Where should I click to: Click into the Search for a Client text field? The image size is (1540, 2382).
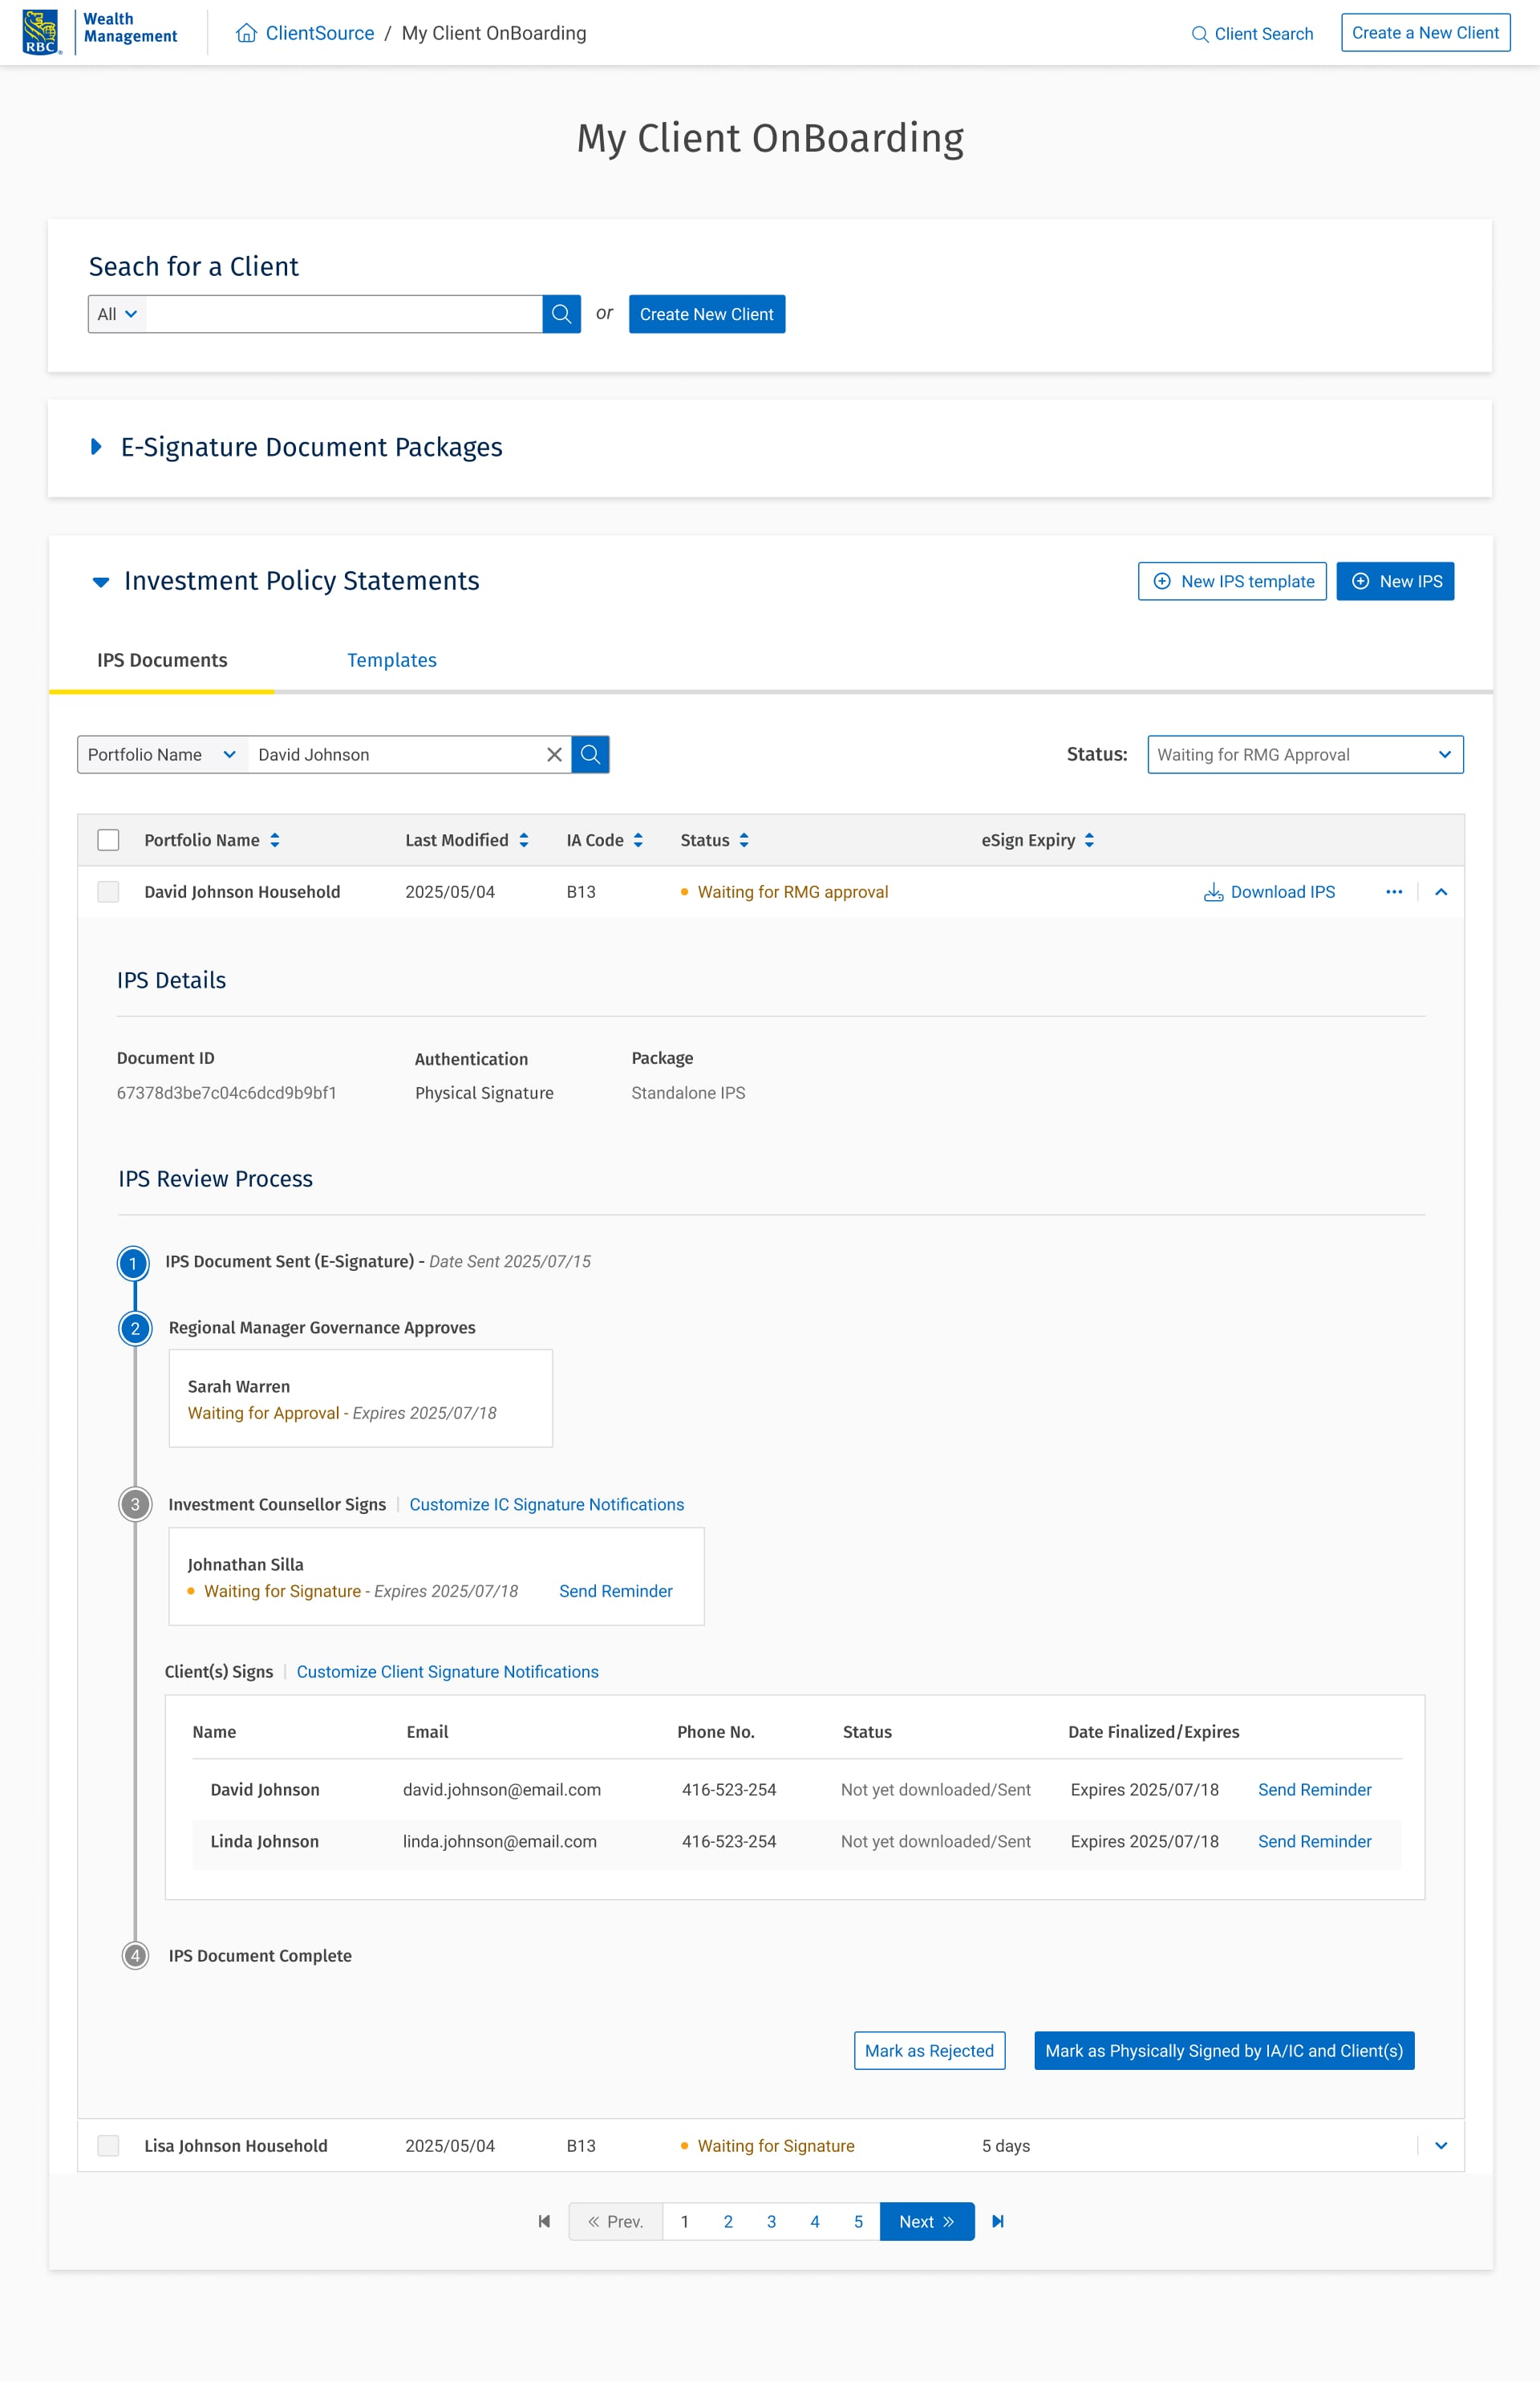[343, 314]
